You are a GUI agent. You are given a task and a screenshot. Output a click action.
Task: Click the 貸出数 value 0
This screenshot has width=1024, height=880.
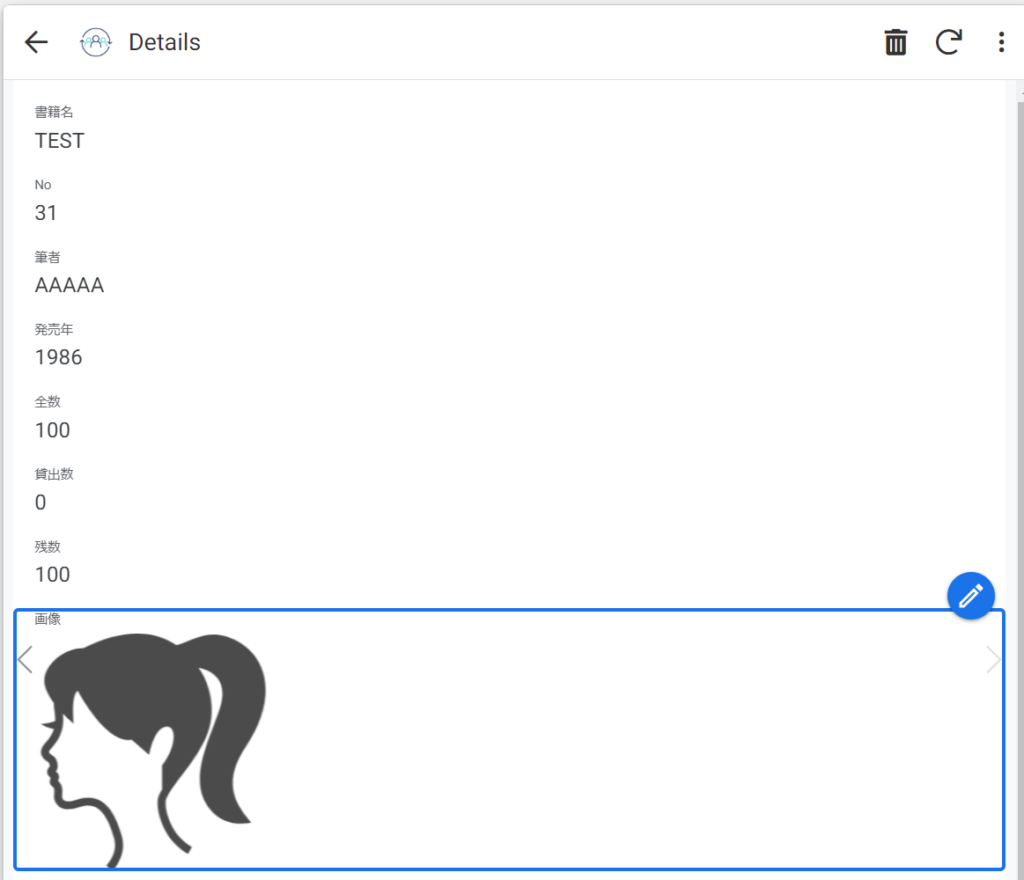click(x=40, y=503)
